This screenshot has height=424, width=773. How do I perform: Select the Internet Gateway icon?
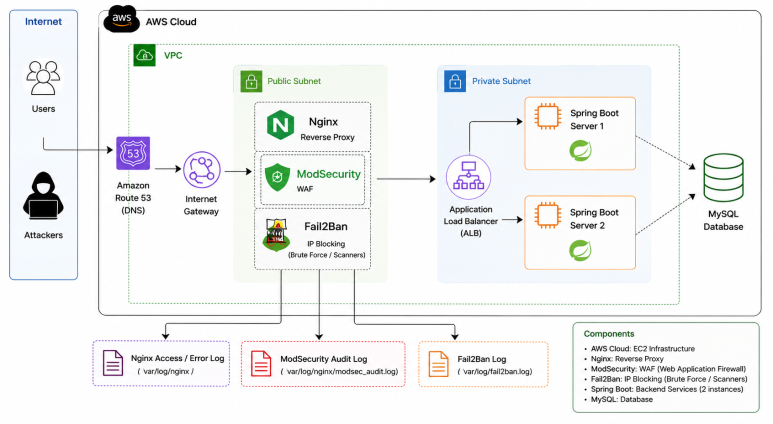[202, 170]
